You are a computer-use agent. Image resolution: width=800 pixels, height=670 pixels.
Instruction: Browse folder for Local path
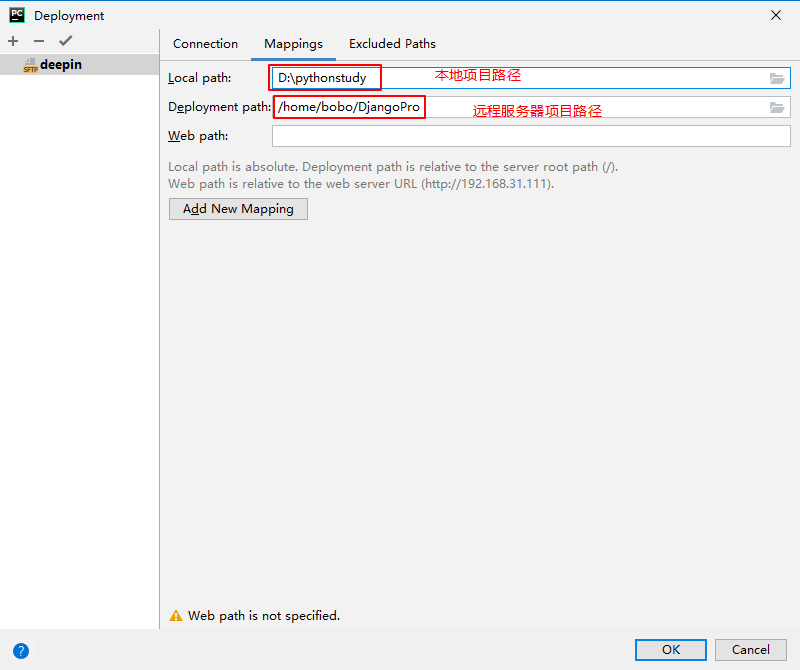point(777,78)
